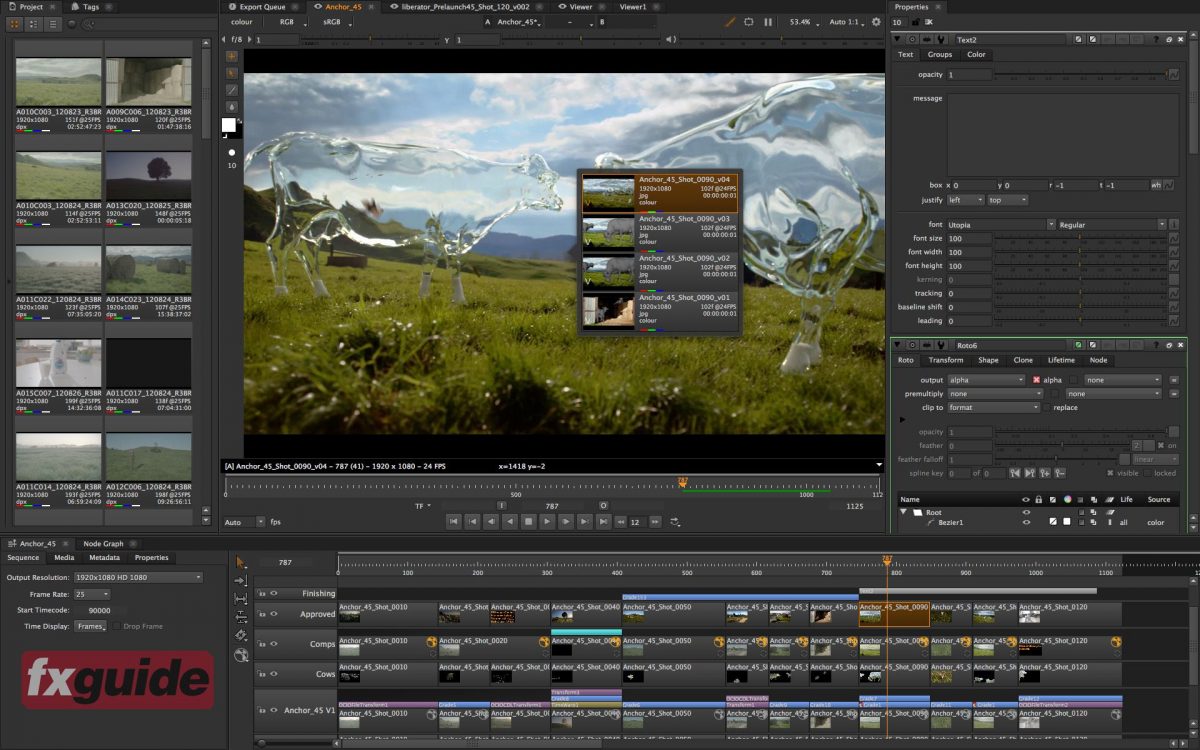
Task: Open the viewer settings gear icon
Action: click(x=877, y=21)
